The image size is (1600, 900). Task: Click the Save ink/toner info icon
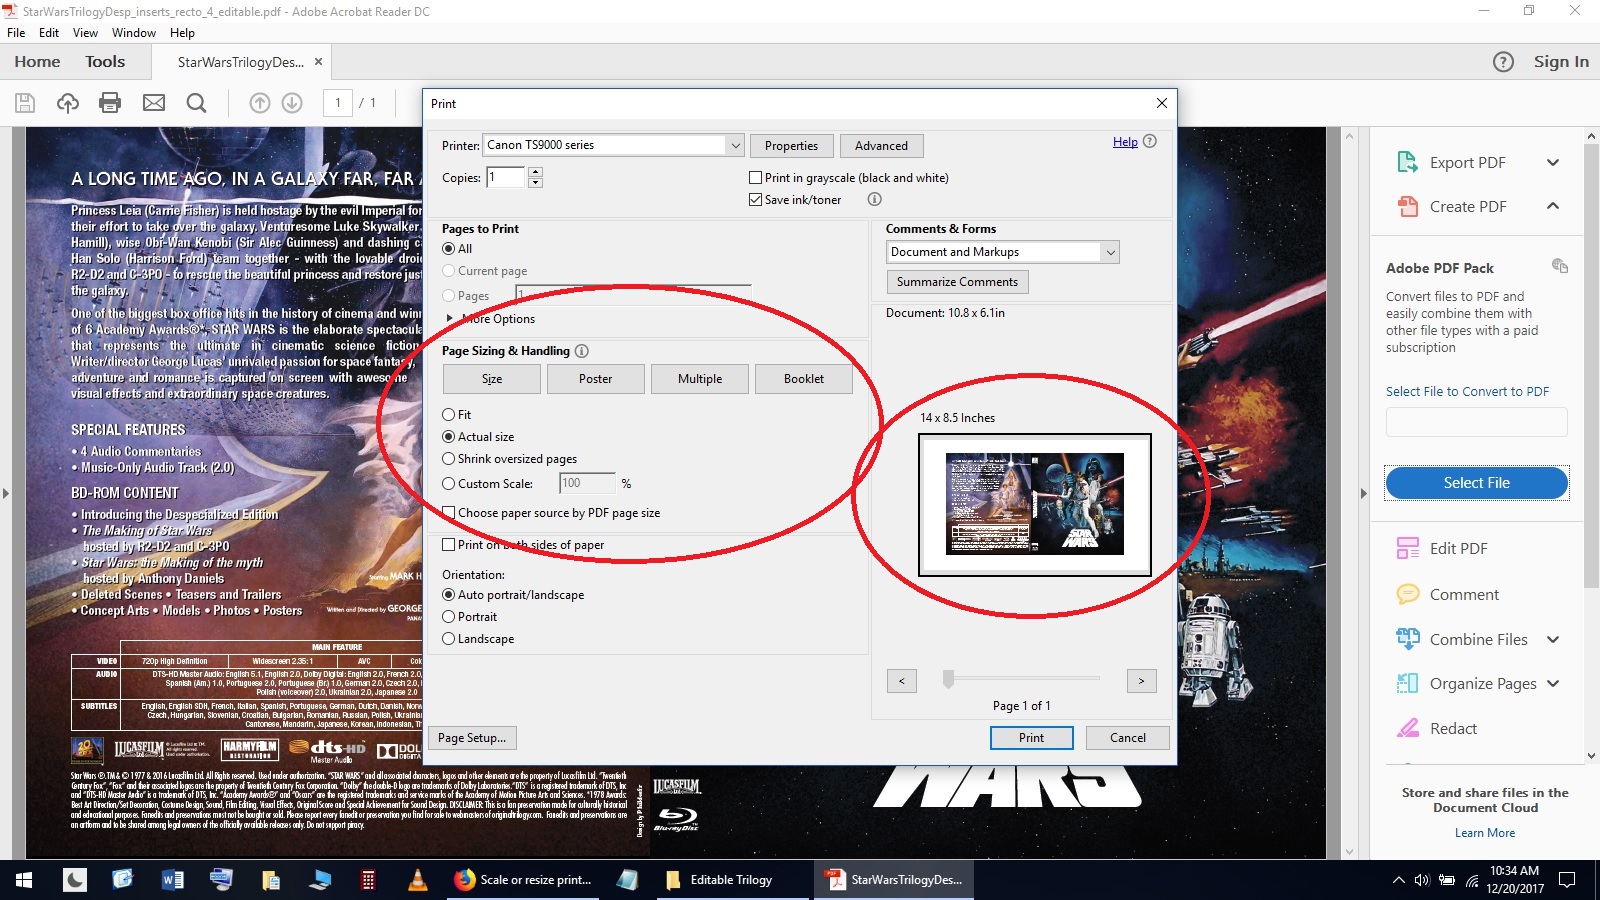point(874,199)
